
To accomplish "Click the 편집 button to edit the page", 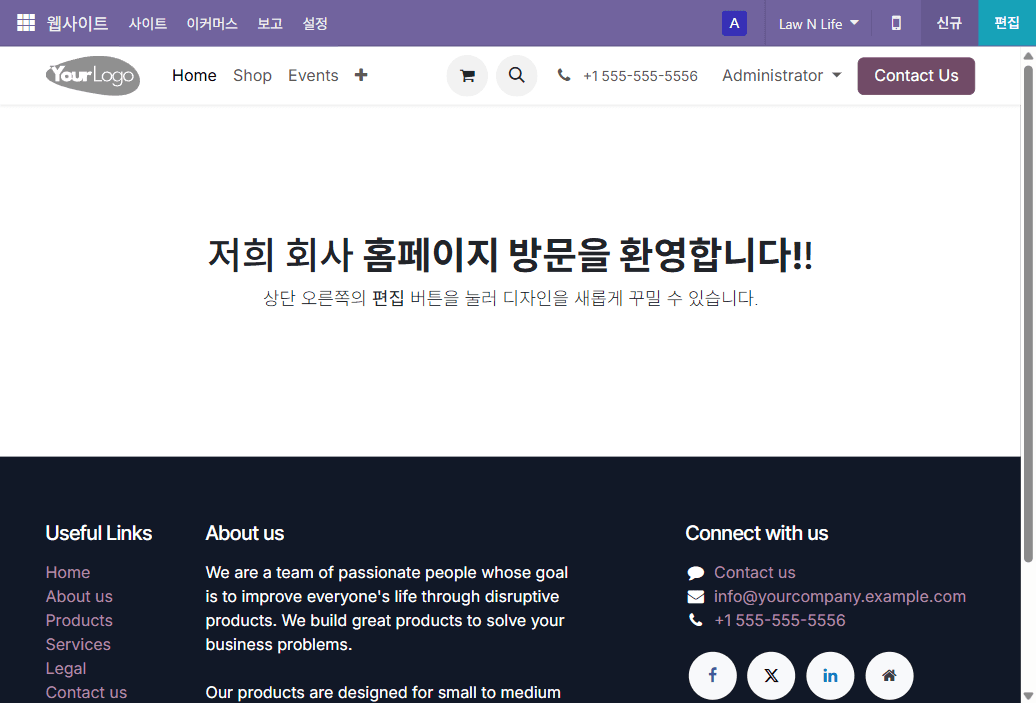I will coord(1008,23).
